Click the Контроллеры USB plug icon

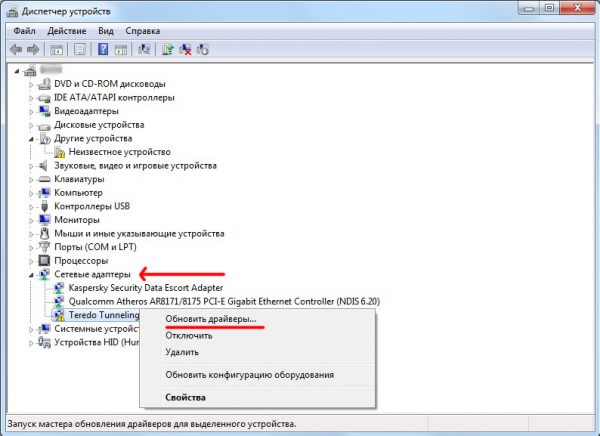(x=44, y=206)
